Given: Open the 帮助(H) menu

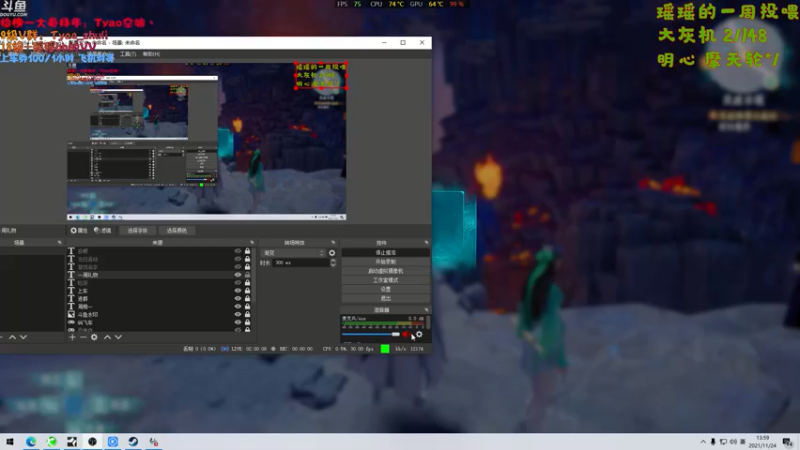Looking at the screenshot, I should coord(151,54).
